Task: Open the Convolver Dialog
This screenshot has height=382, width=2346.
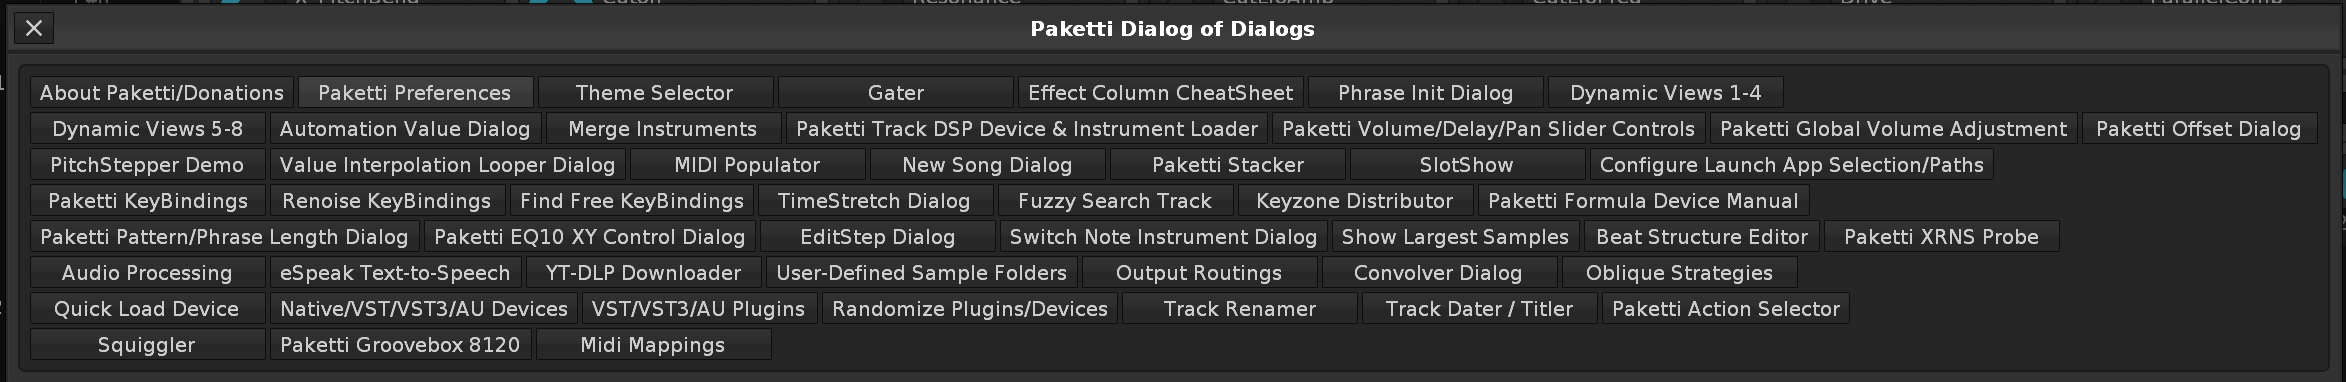Action: pos(1438,273)
